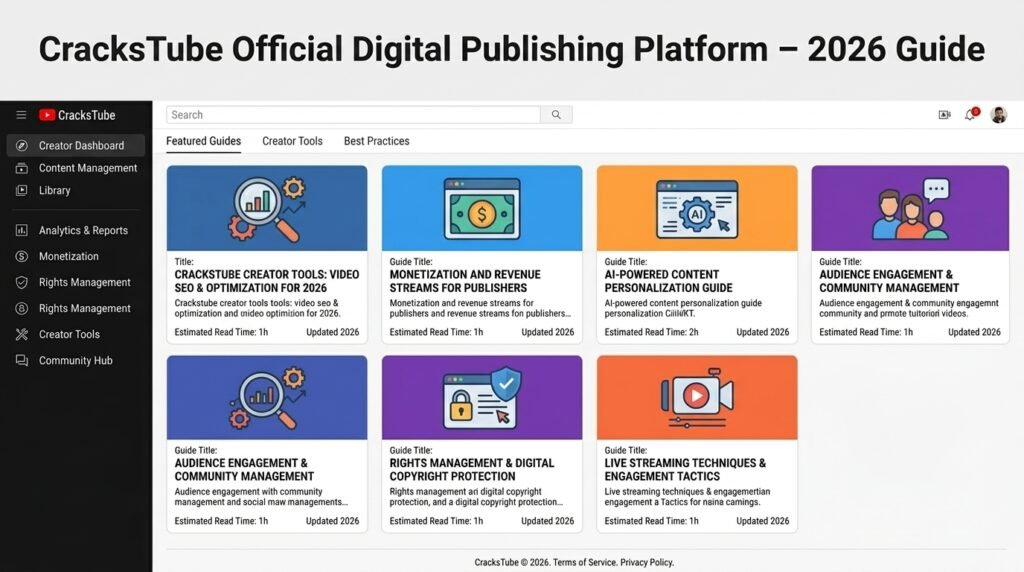The width and height of the screenshot is (1024, 572).
Task: Click the title MONETIZATION AND REVENUE STREAMS FOR PUBLISHERS
Action: (x=465, y=281)
